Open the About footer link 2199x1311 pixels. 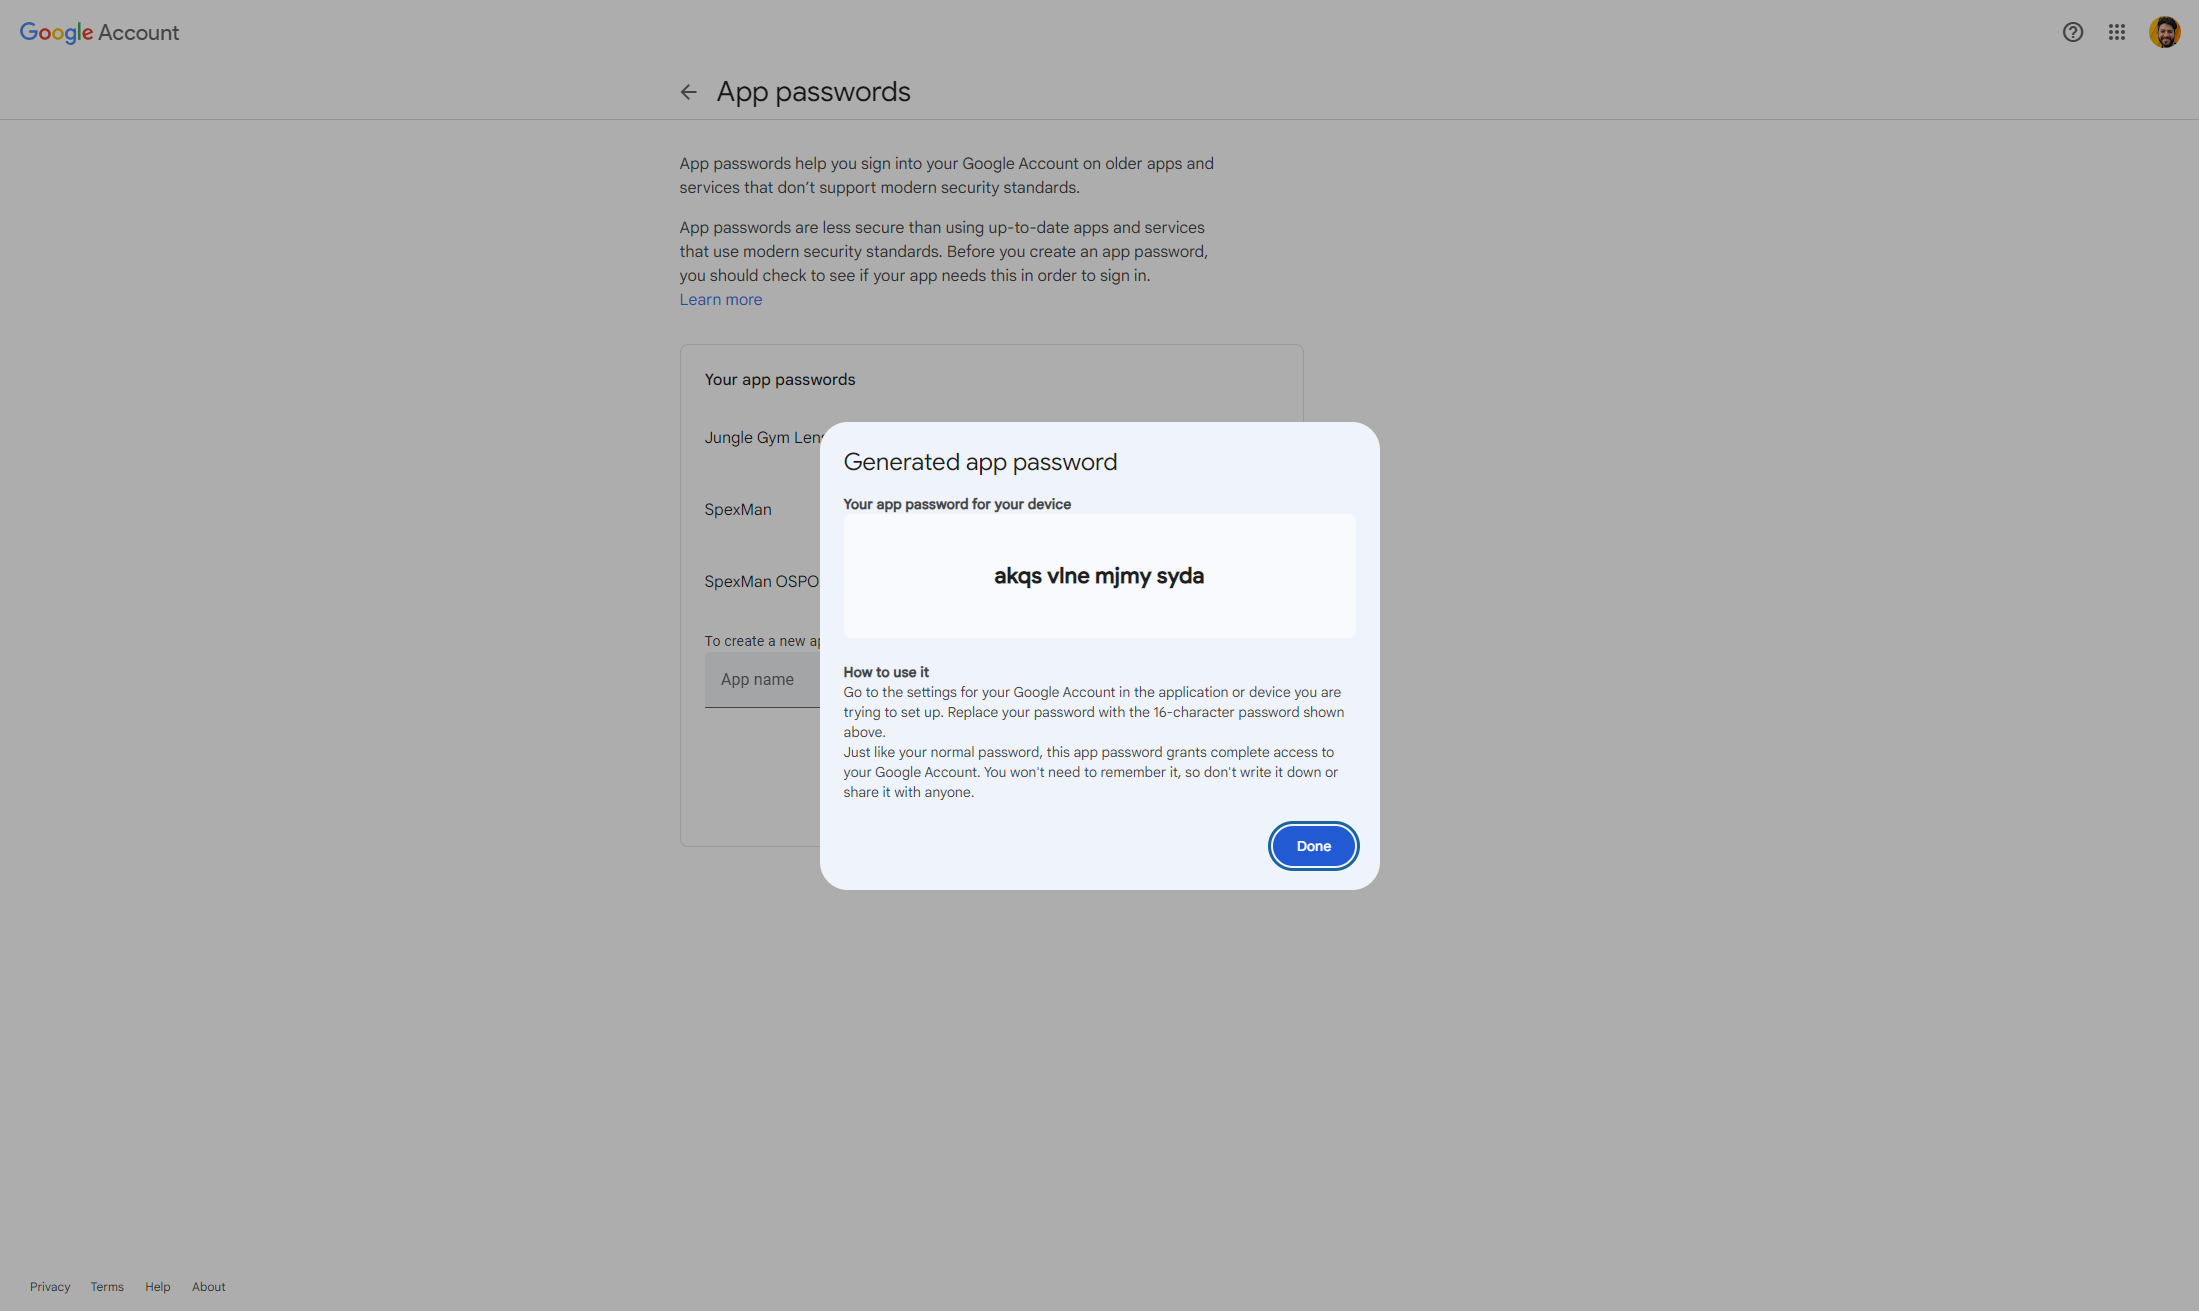click(x=209, y=1287)
